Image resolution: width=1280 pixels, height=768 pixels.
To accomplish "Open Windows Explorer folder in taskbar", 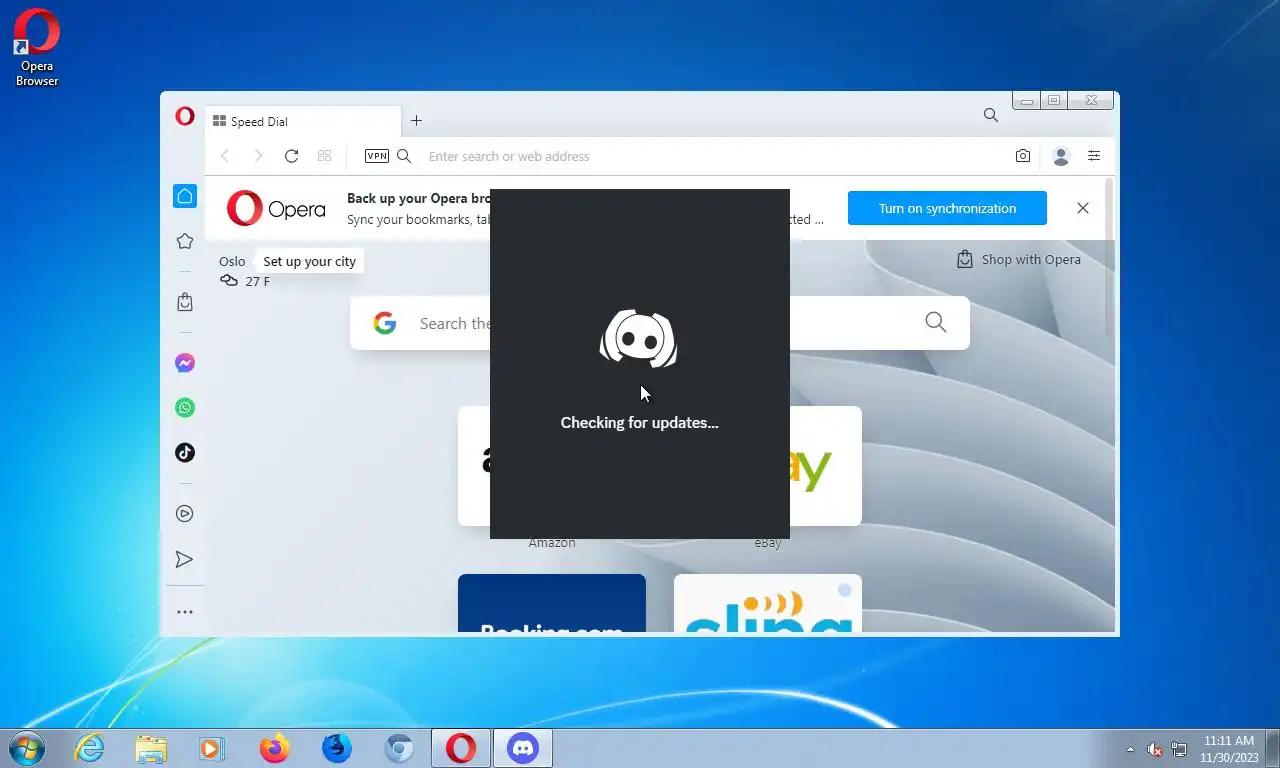I will [x=151, y=747].
